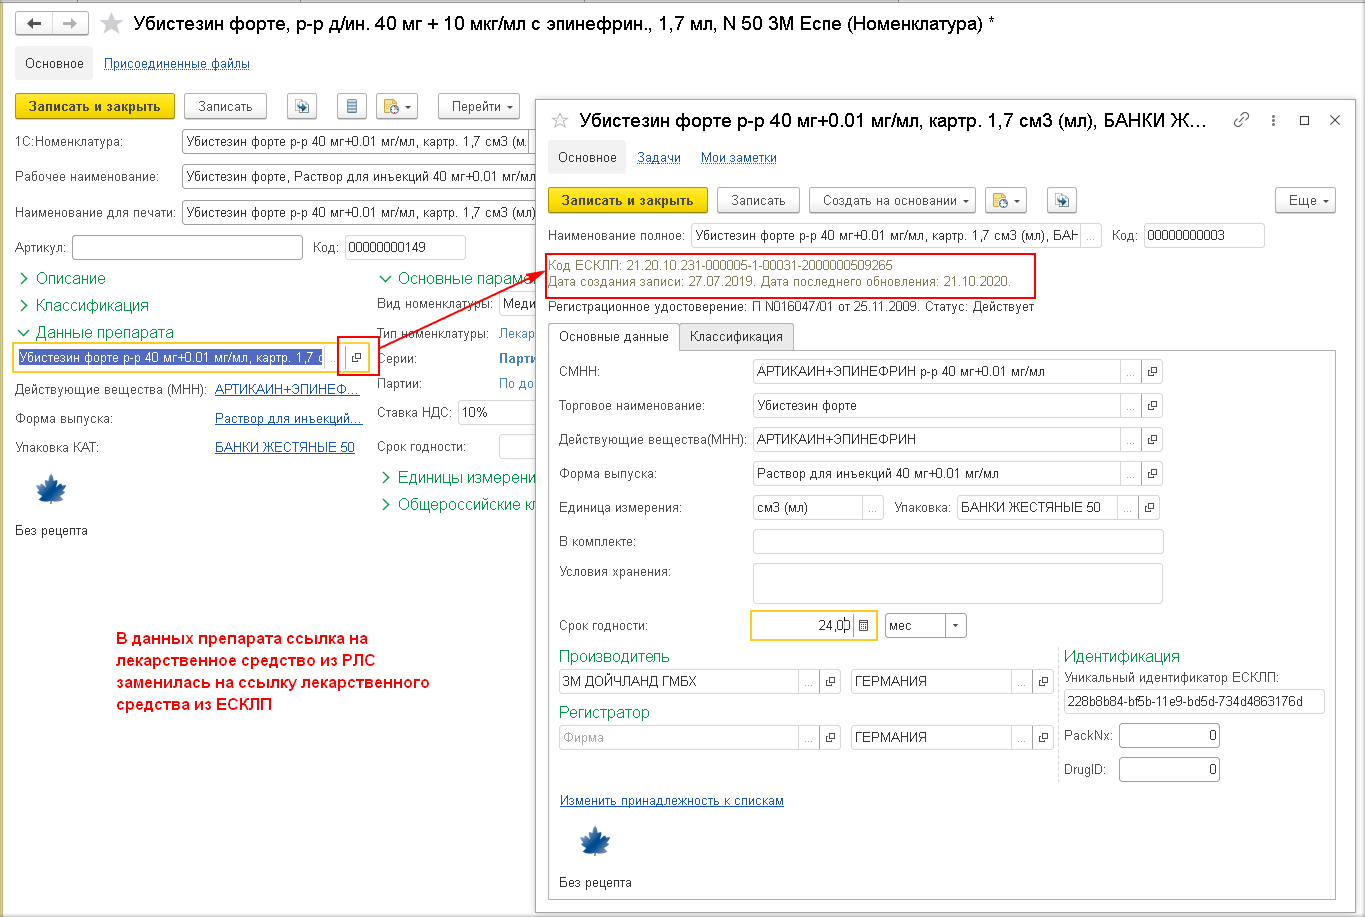
Task: Open Форма выпуска record via open icon
Action: point(1152,473)
